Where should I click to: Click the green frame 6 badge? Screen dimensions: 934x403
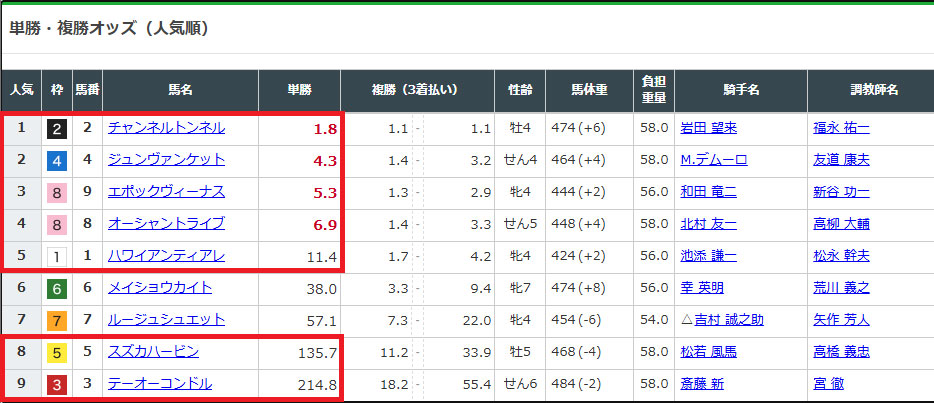(x=57, y=288)
